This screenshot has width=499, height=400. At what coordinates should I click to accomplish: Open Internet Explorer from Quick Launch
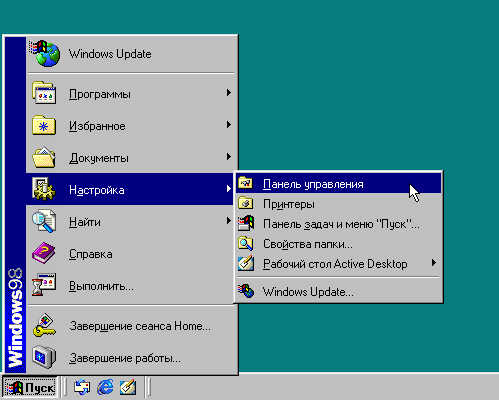(x=105, y=387)
